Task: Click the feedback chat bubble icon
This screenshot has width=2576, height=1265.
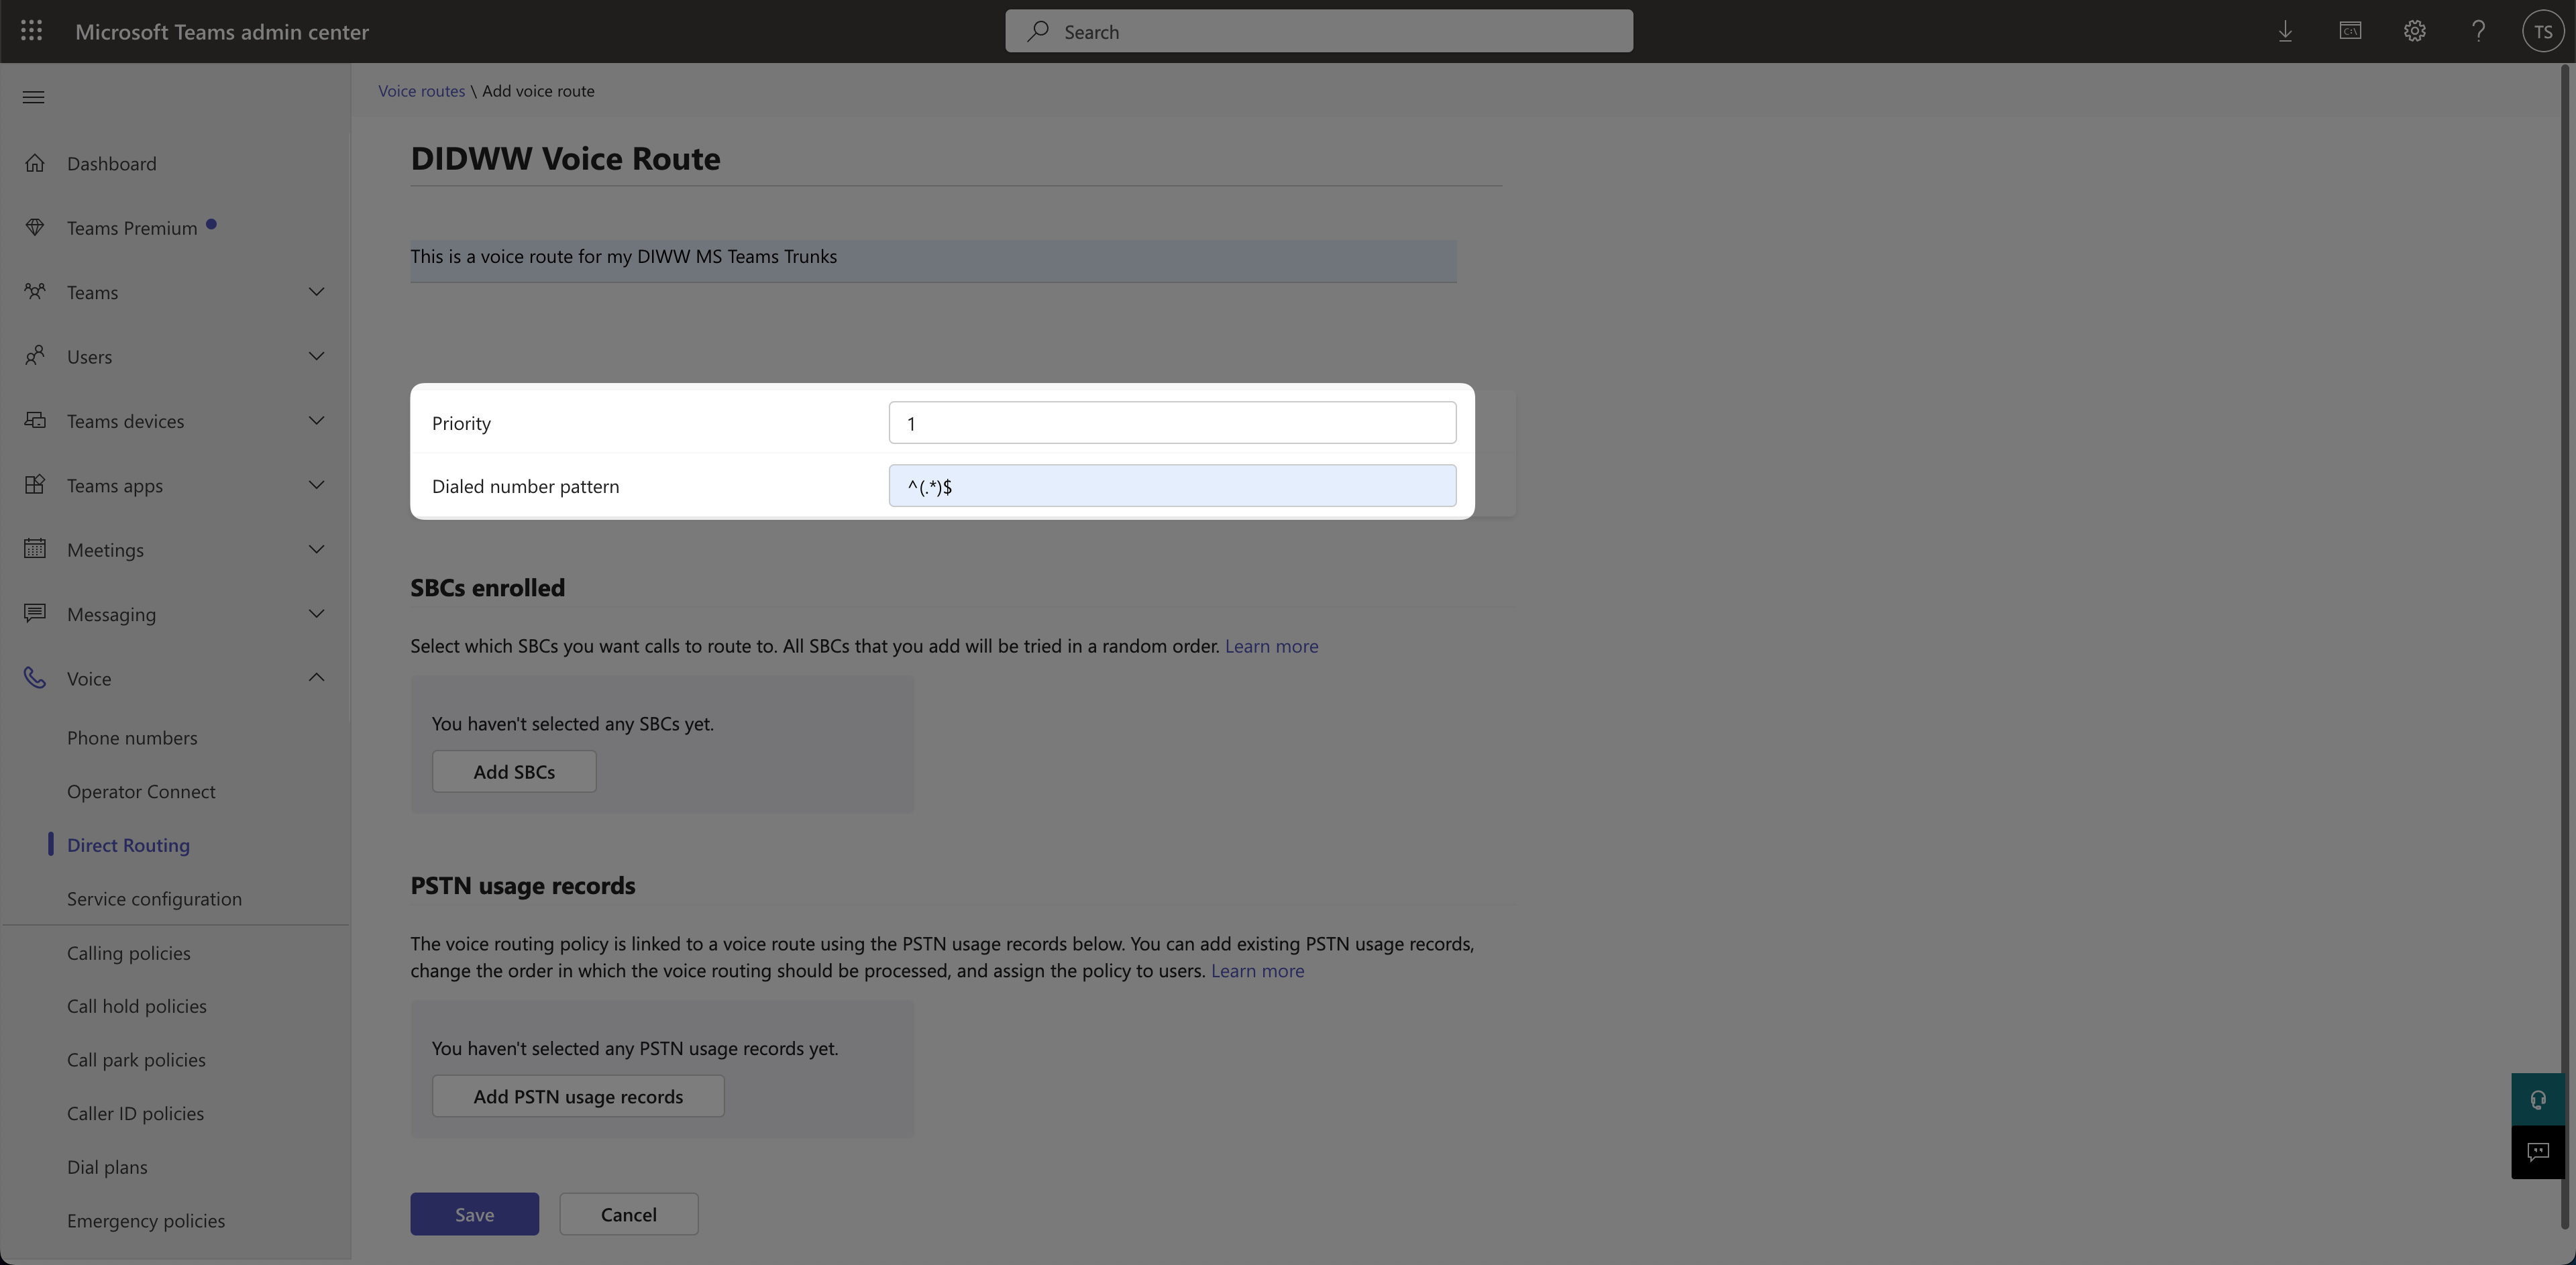Action: point(2538,1152)
